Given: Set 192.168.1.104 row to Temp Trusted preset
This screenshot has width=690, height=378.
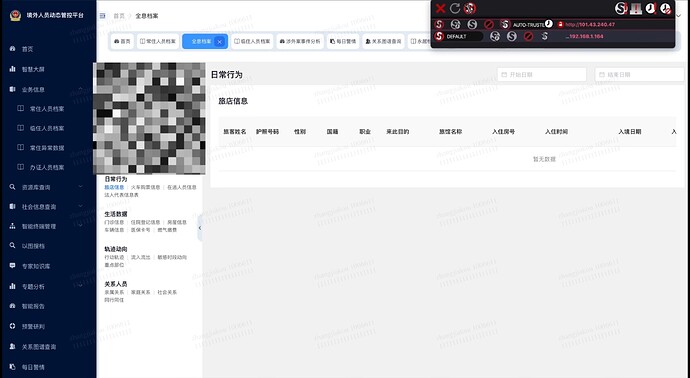Looking at the screenshot, I should click(x=495, y=37).
